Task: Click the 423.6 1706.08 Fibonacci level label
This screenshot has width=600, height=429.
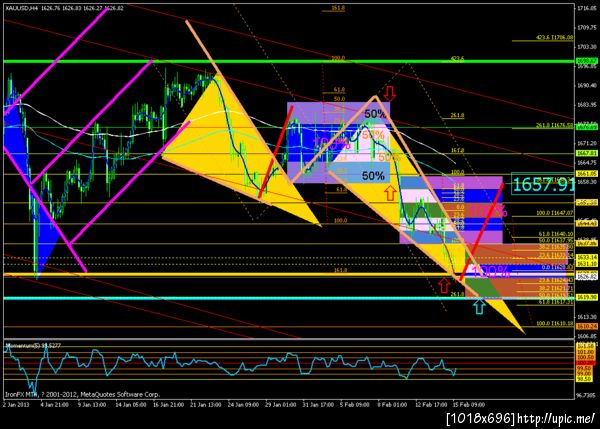Action: (x=554, y=38)
